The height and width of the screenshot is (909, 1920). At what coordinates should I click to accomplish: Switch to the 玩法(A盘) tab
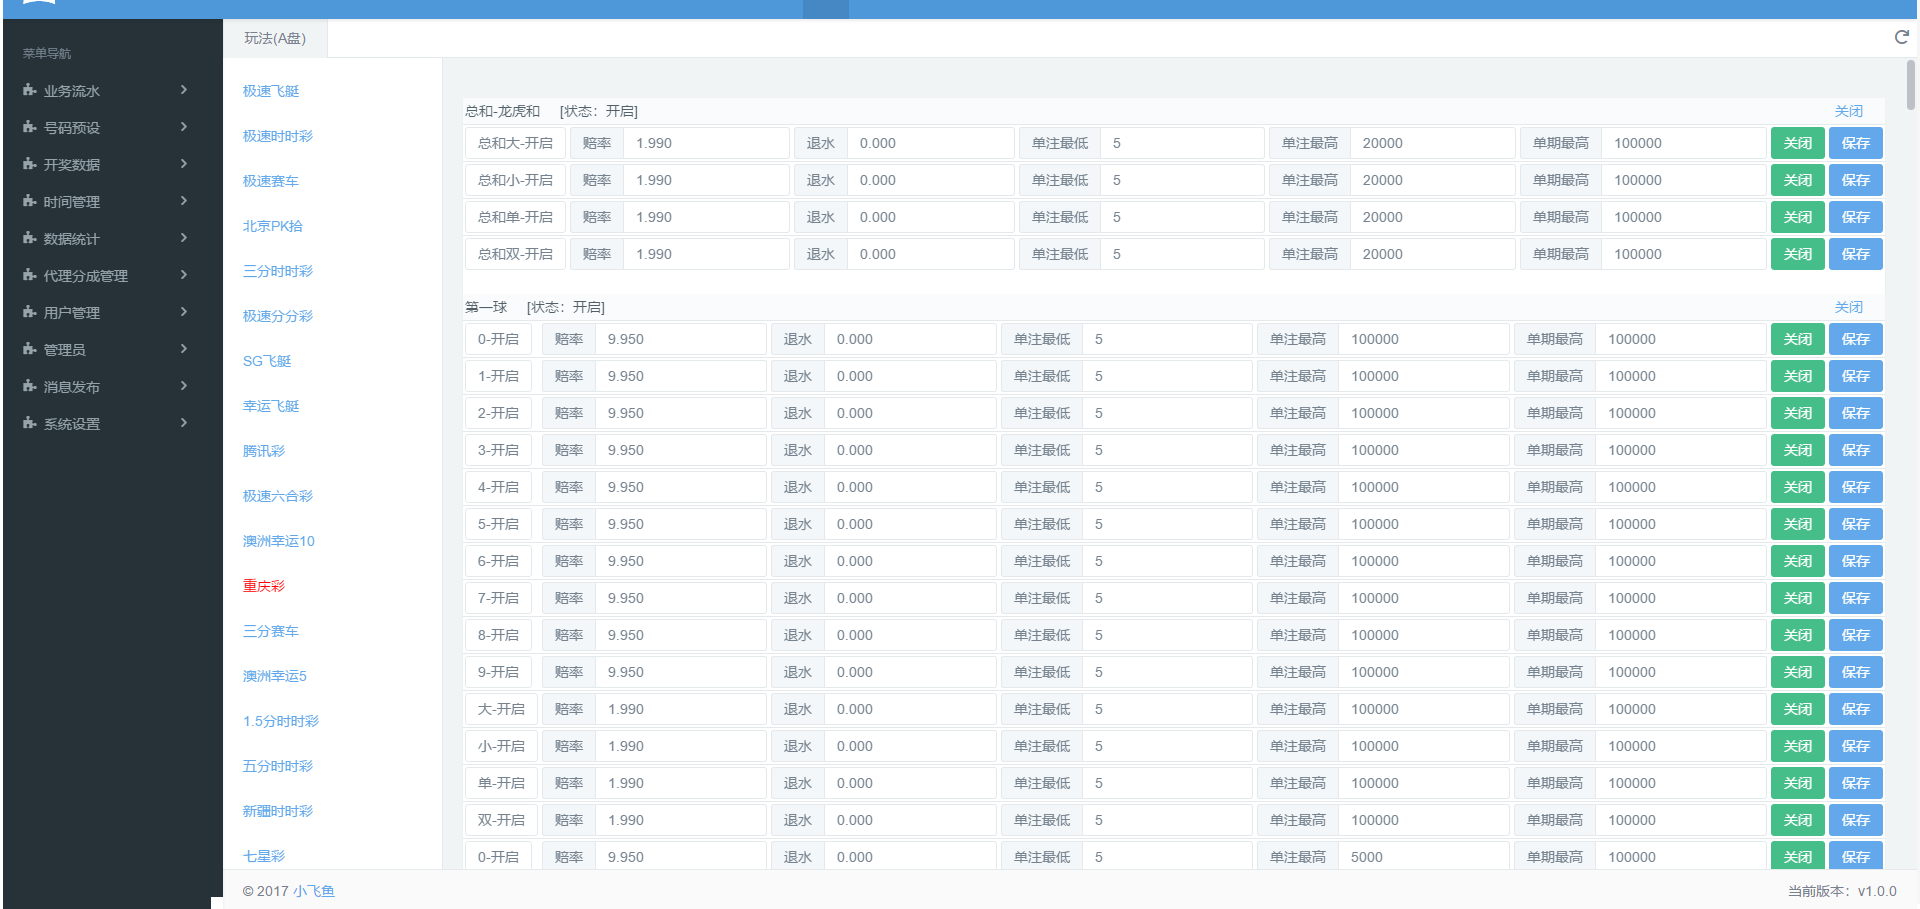pyautogui.click(x=275, y=38)
